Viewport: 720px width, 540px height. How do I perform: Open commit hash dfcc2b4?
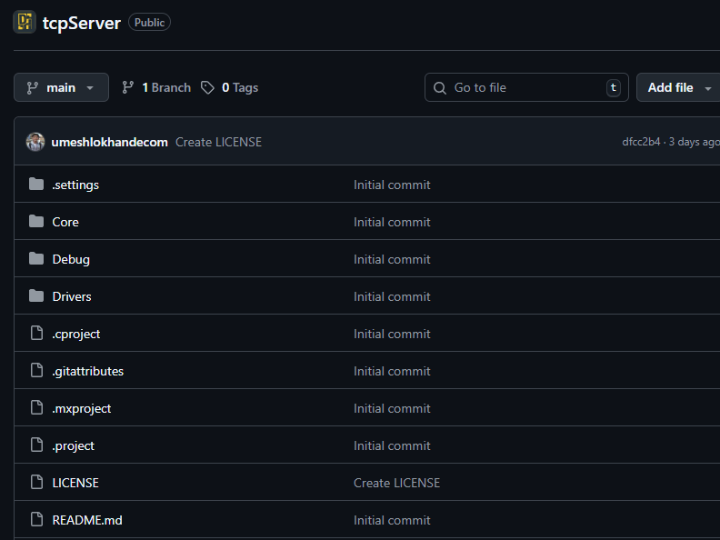pos(641,142)
